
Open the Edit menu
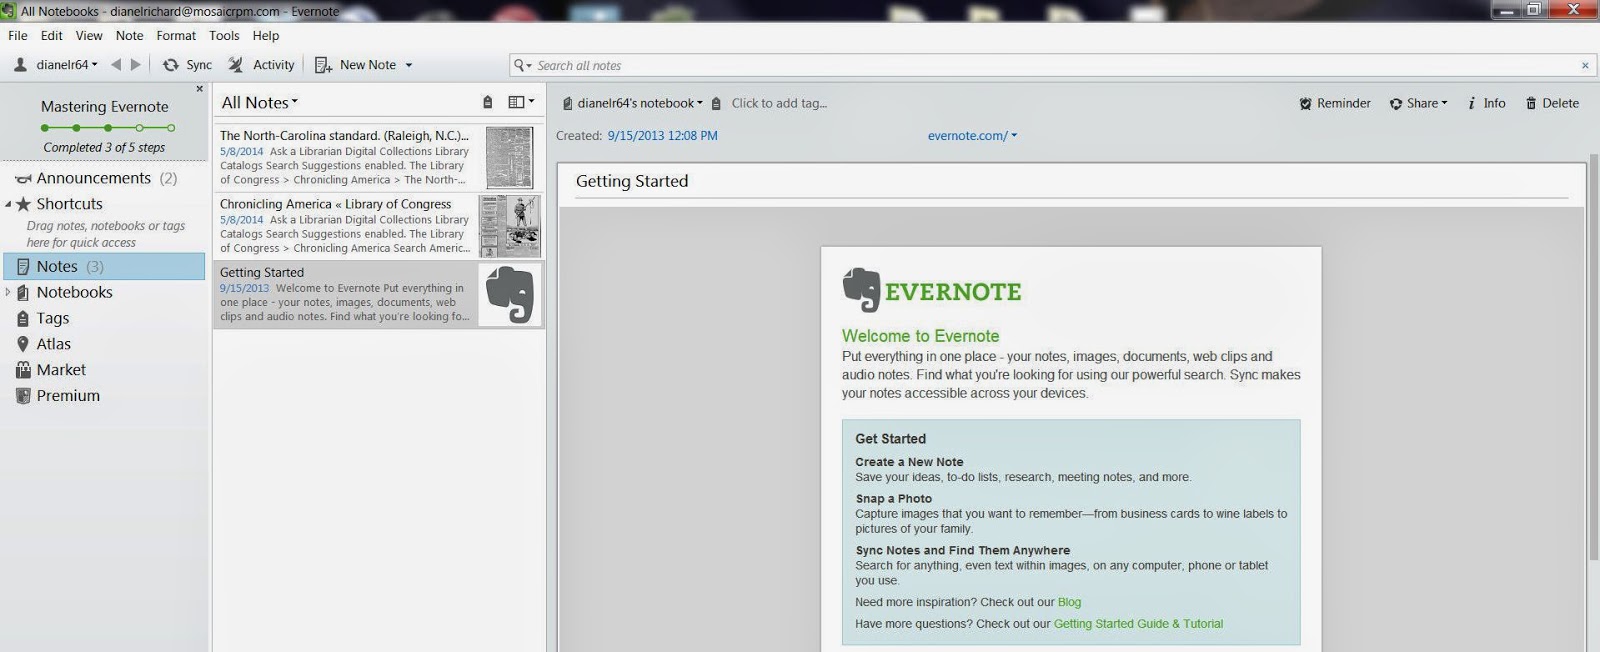click(52, 36)
